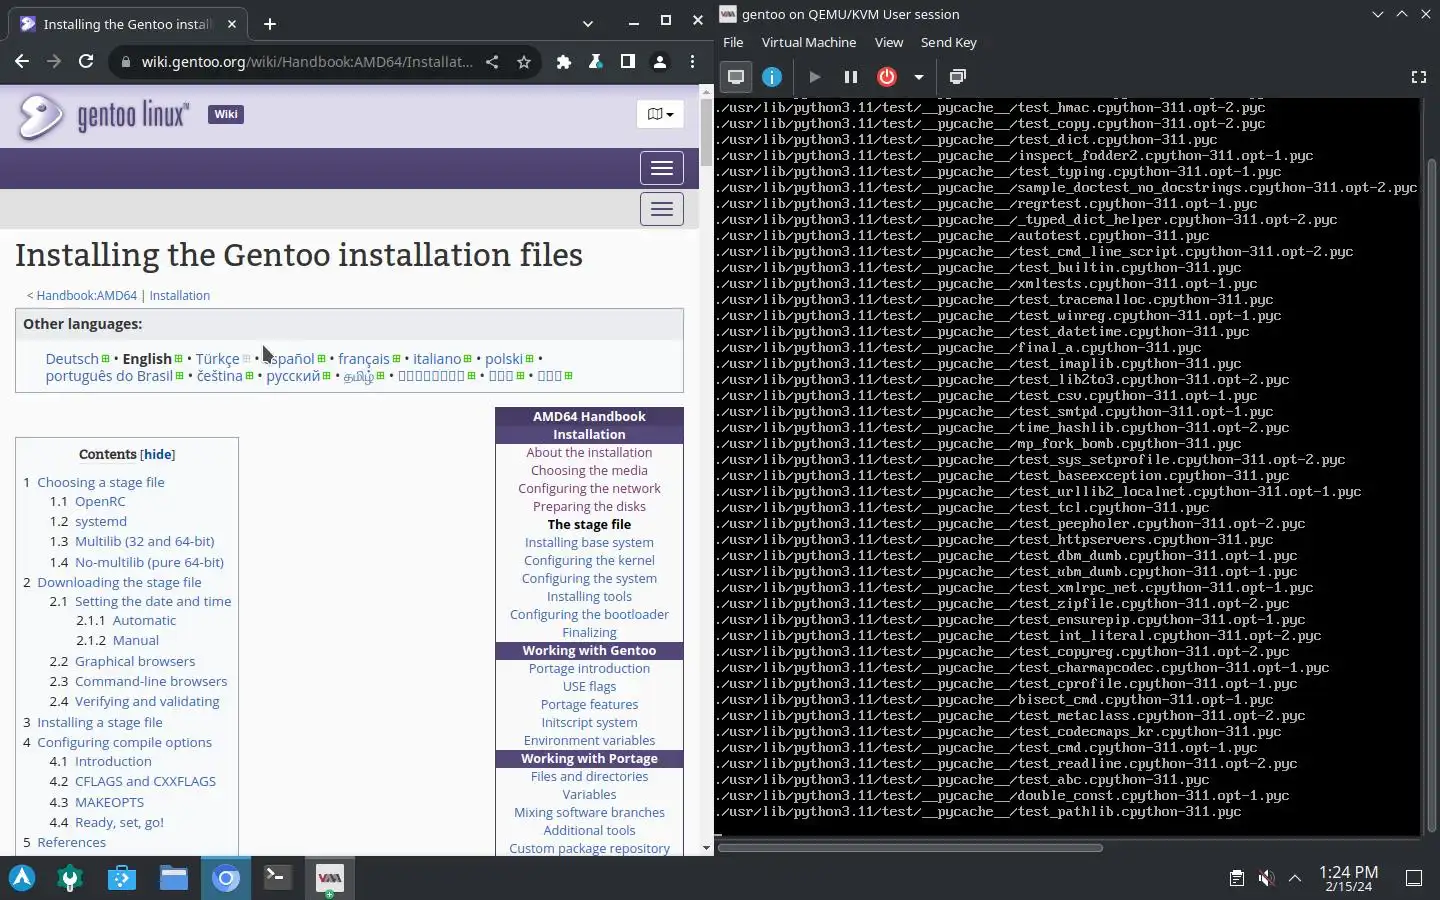
Task: Click the Handbook:AMD64 breadcrumb link
Action: pos(87,296)
